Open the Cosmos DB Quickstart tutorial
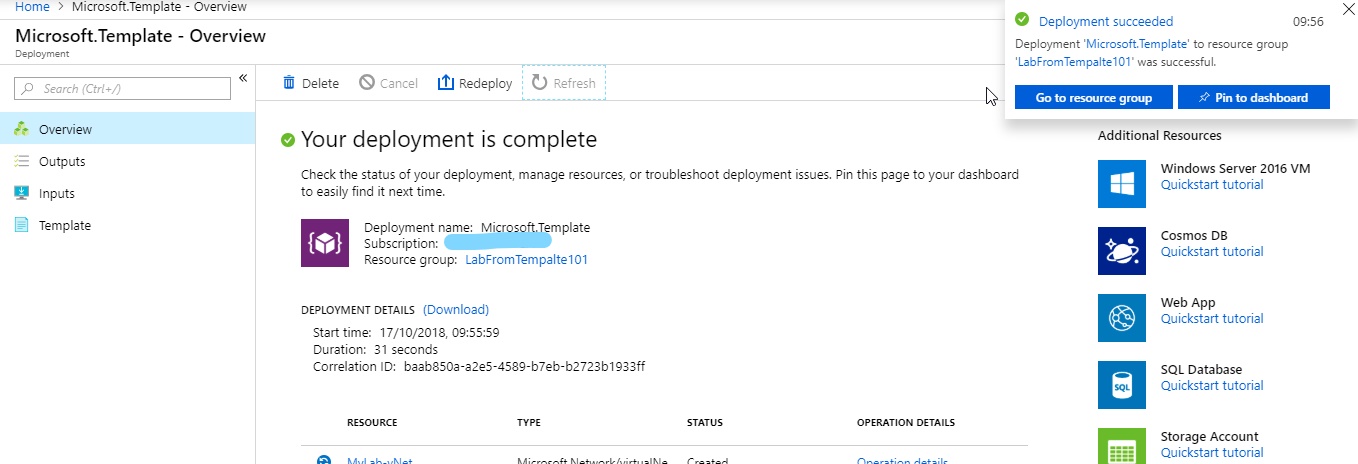Viewport: 1358px width, 464px height. coord(1212,252)
